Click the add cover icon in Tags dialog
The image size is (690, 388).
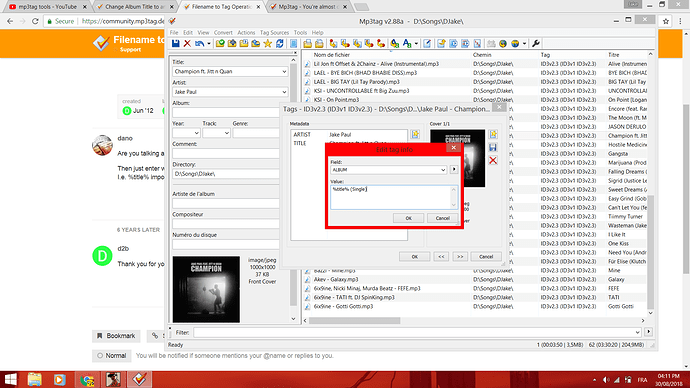coord(493,134)
